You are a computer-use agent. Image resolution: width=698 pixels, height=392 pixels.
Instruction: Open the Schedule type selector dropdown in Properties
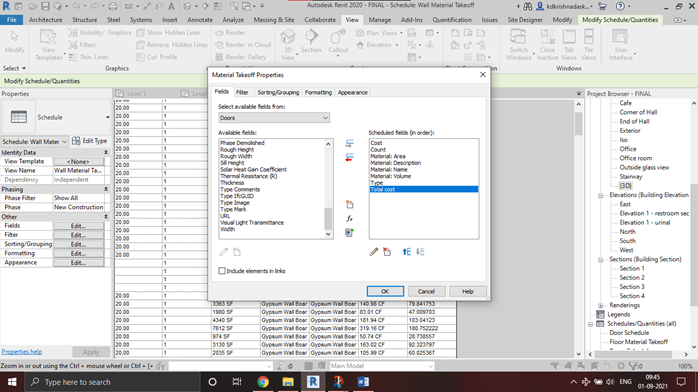pyautogui.click(x=107, y=117)
